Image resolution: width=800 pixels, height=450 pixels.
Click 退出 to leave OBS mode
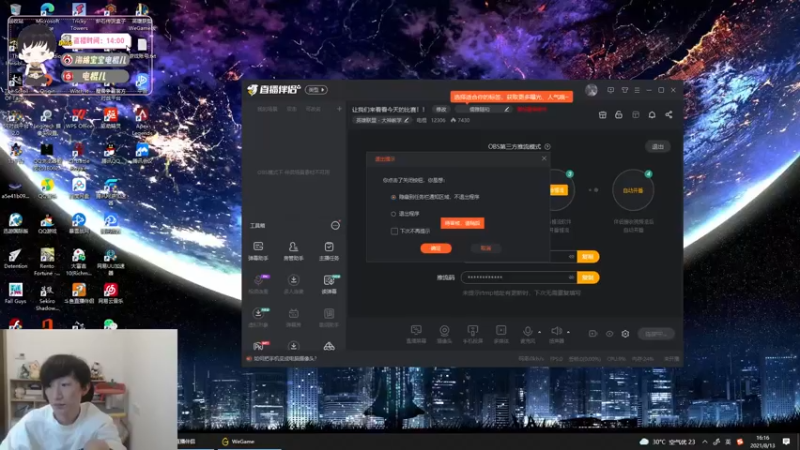click(658, 146)
